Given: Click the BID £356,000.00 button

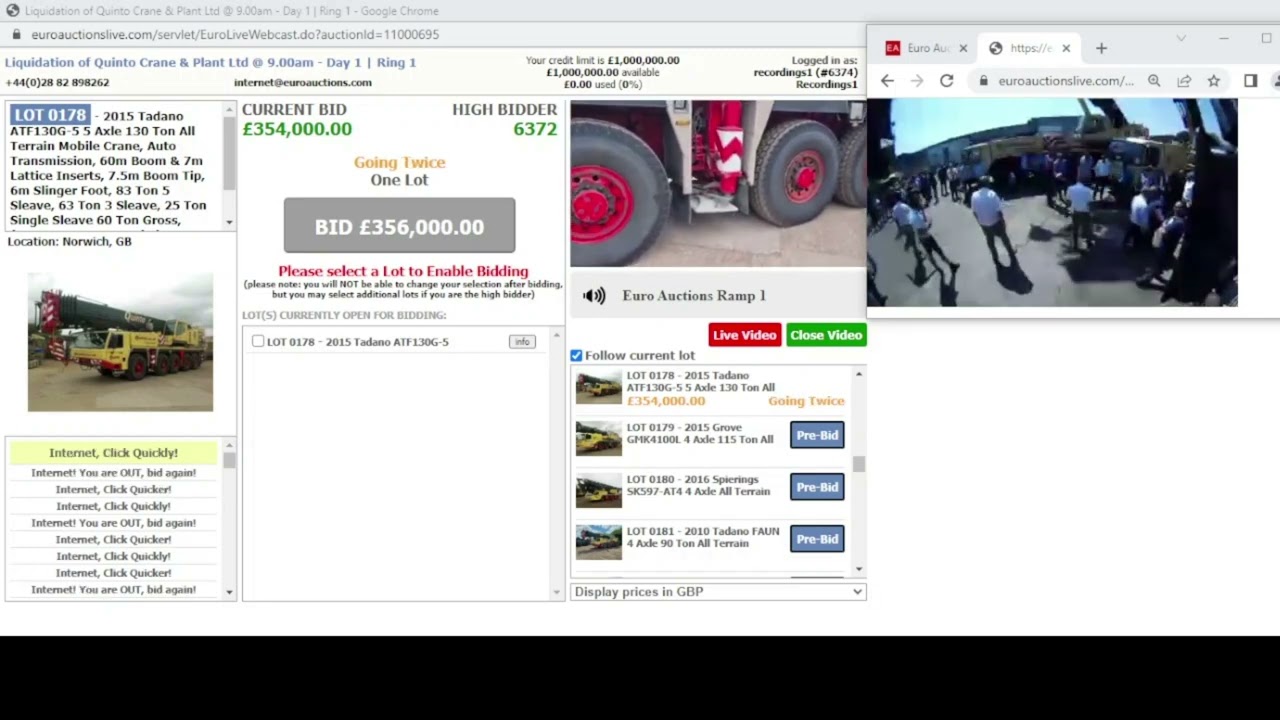Looking at the screenshot, I should point(399,226).
